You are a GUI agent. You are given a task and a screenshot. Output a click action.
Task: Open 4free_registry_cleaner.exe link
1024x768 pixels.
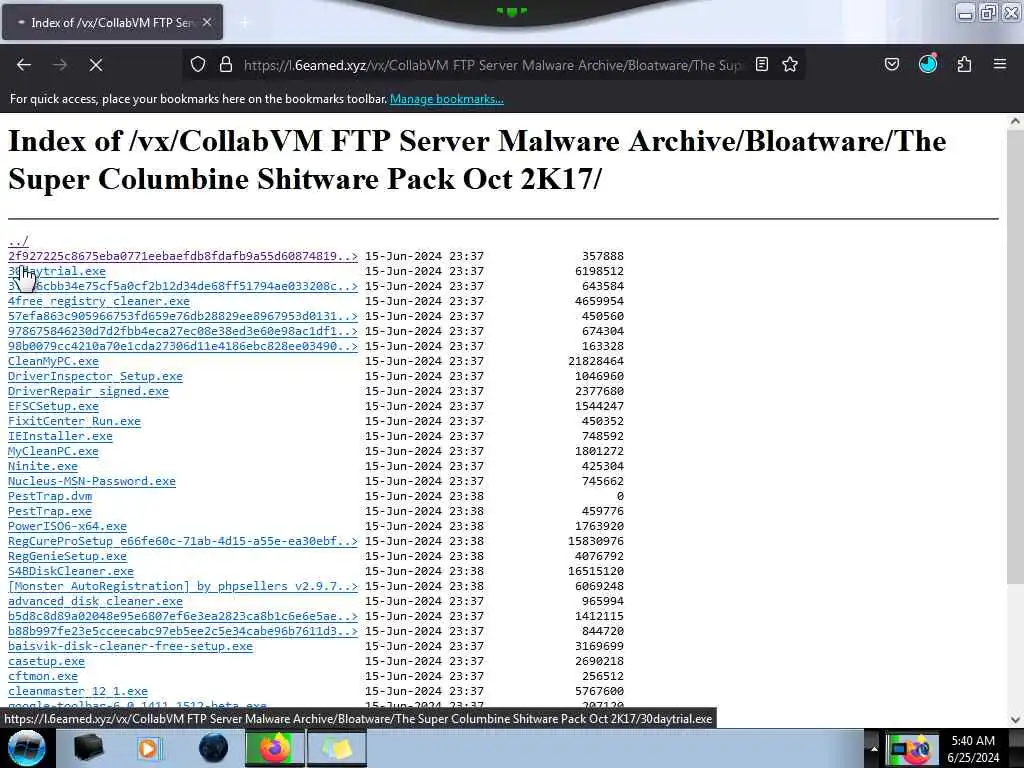[99, 301]
